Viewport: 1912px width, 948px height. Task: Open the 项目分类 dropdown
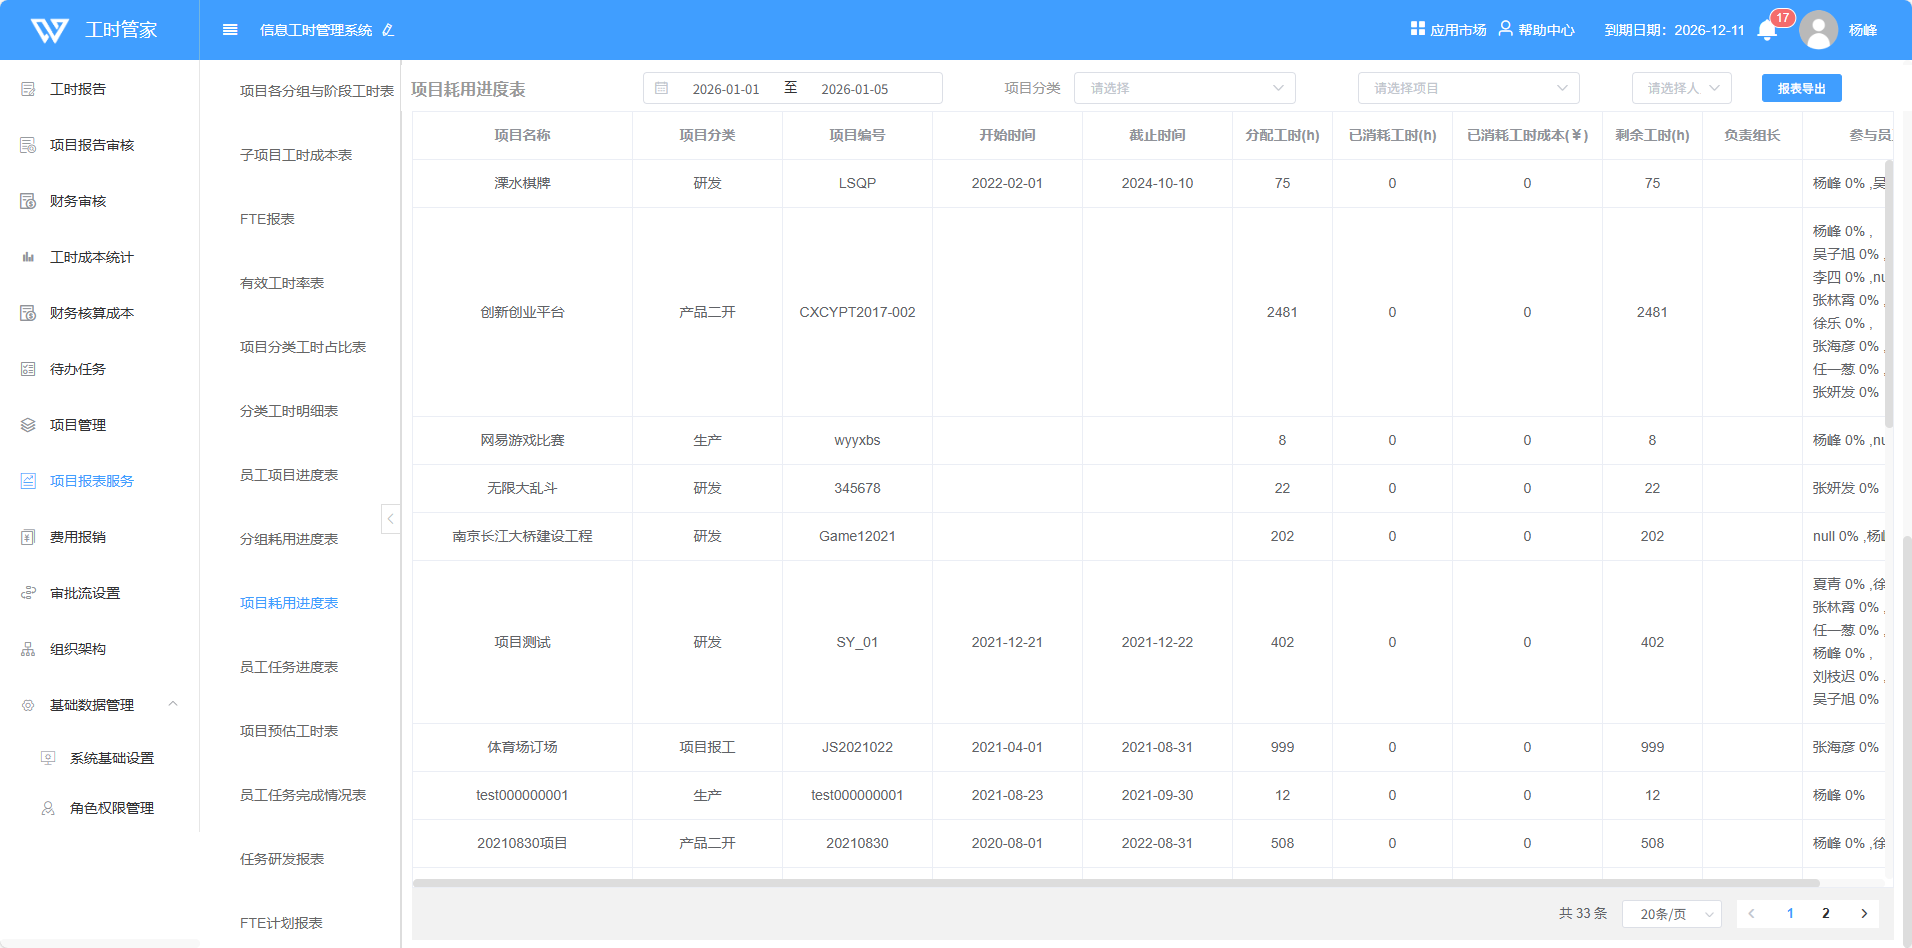(x=1184, y=88)
